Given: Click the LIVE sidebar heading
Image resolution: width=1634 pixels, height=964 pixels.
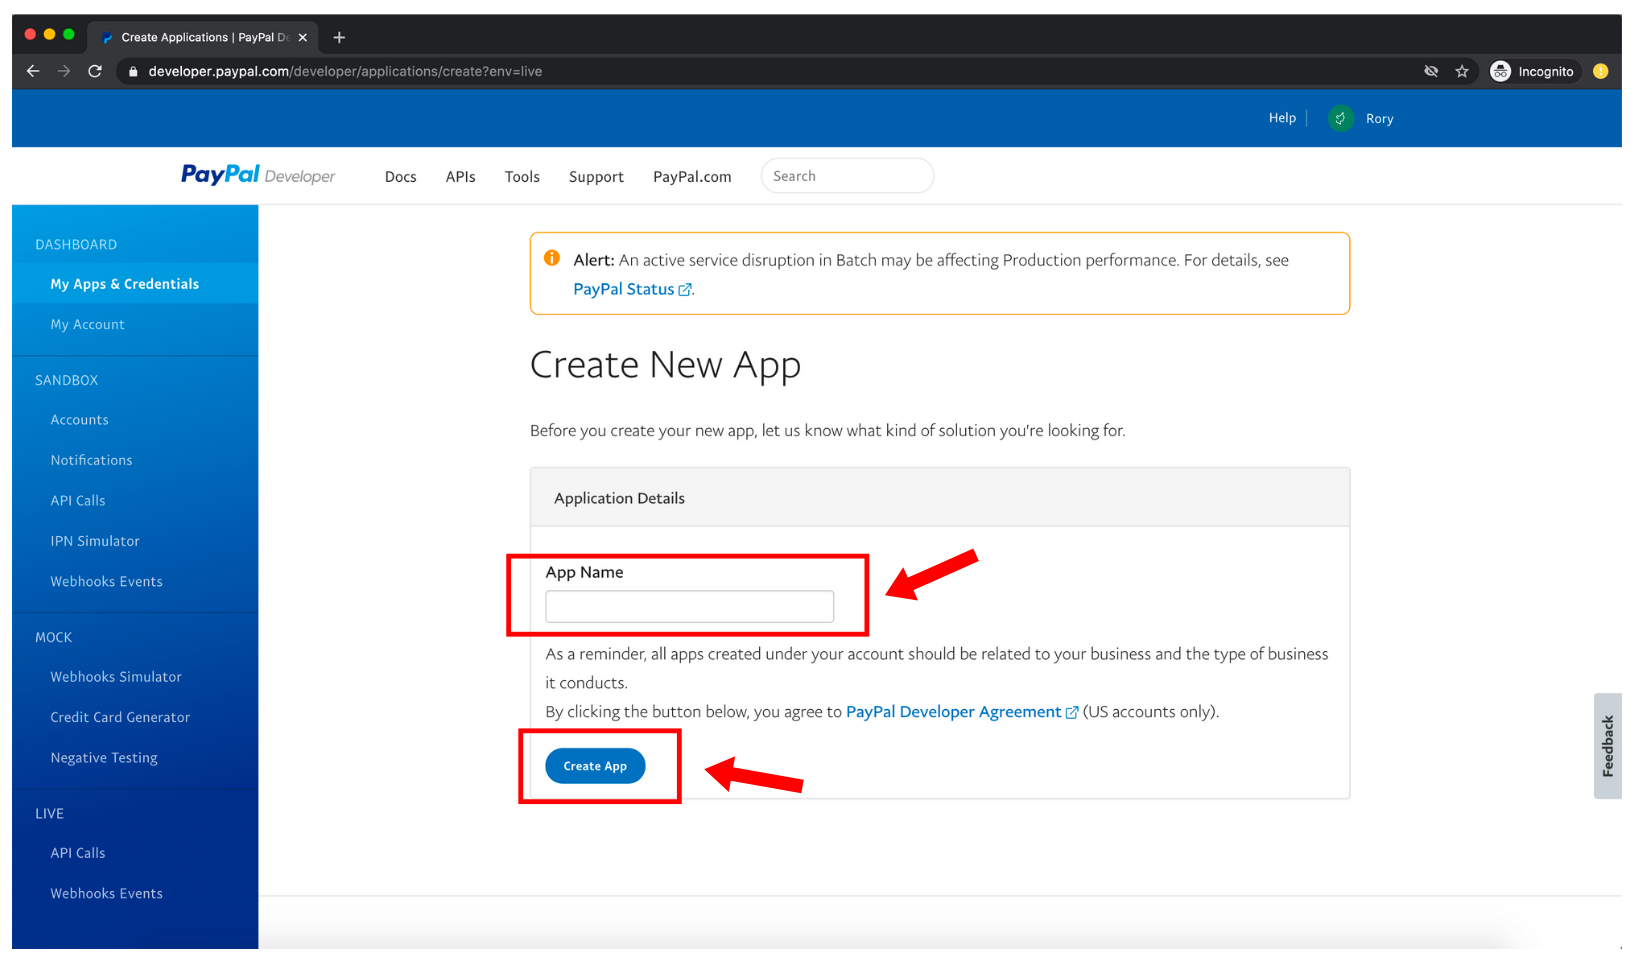Looking at the screenshot, I should pos(50,813).
